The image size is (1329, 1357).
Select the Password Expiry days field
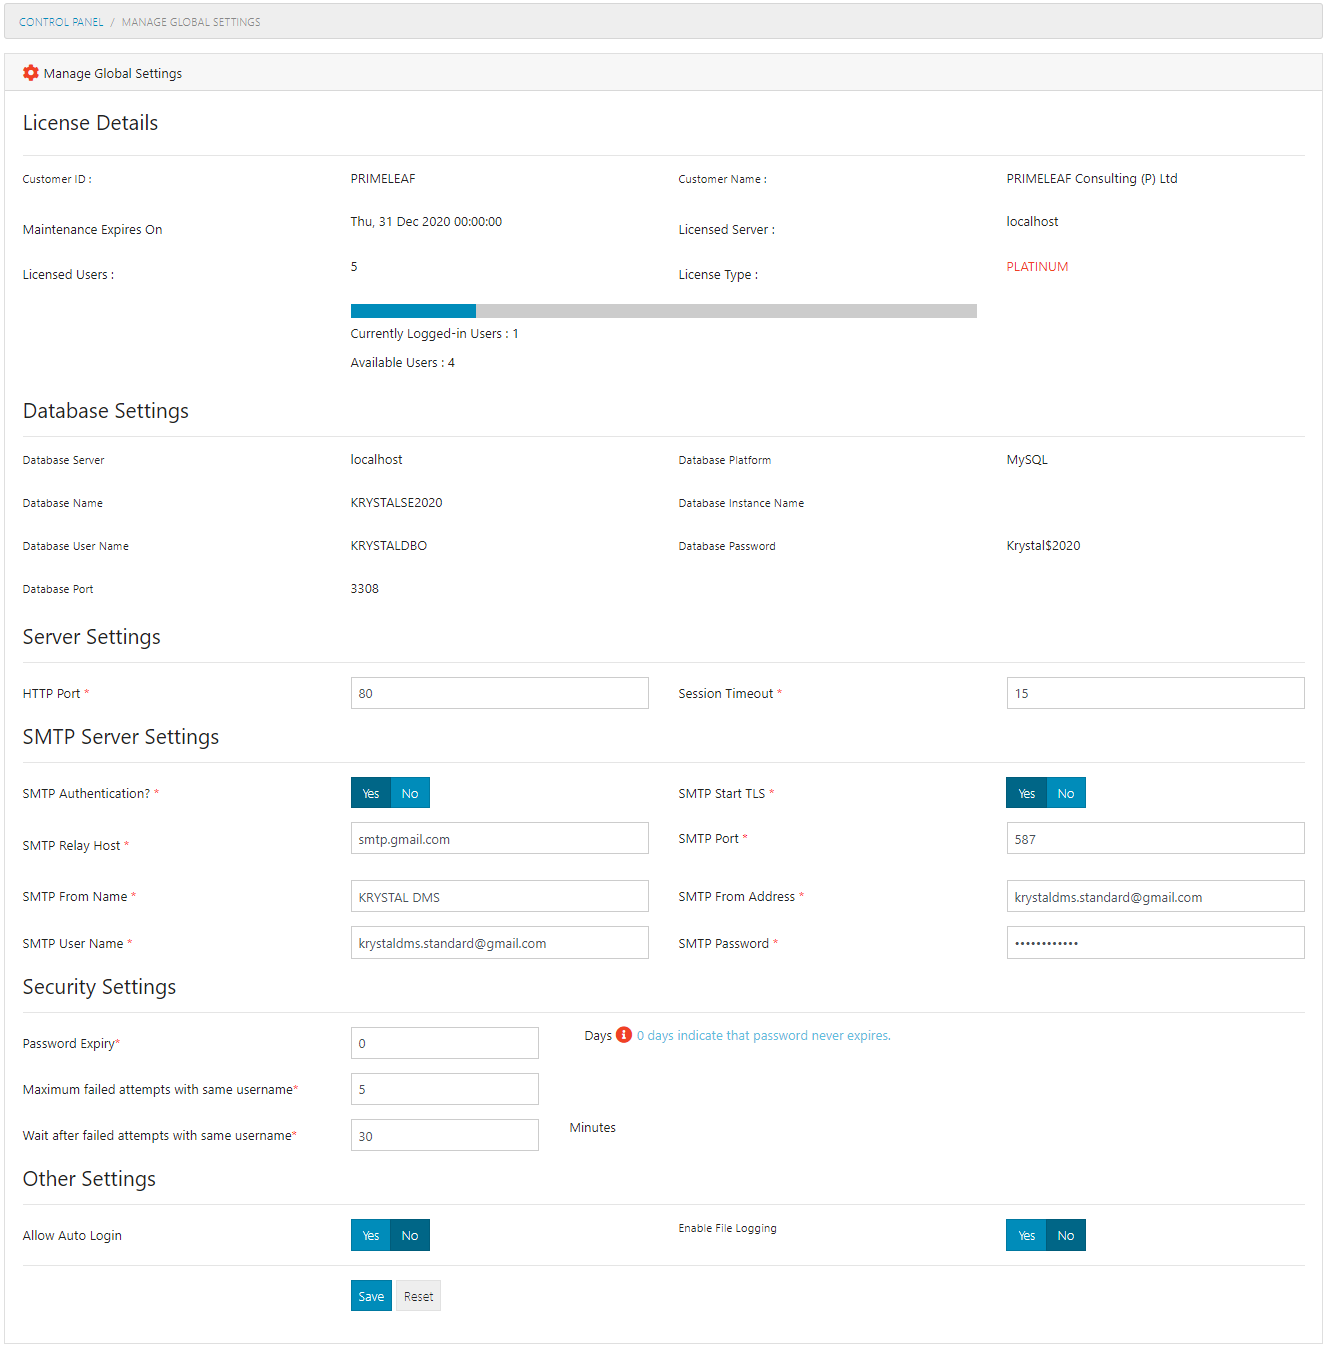pos(444,1043)
